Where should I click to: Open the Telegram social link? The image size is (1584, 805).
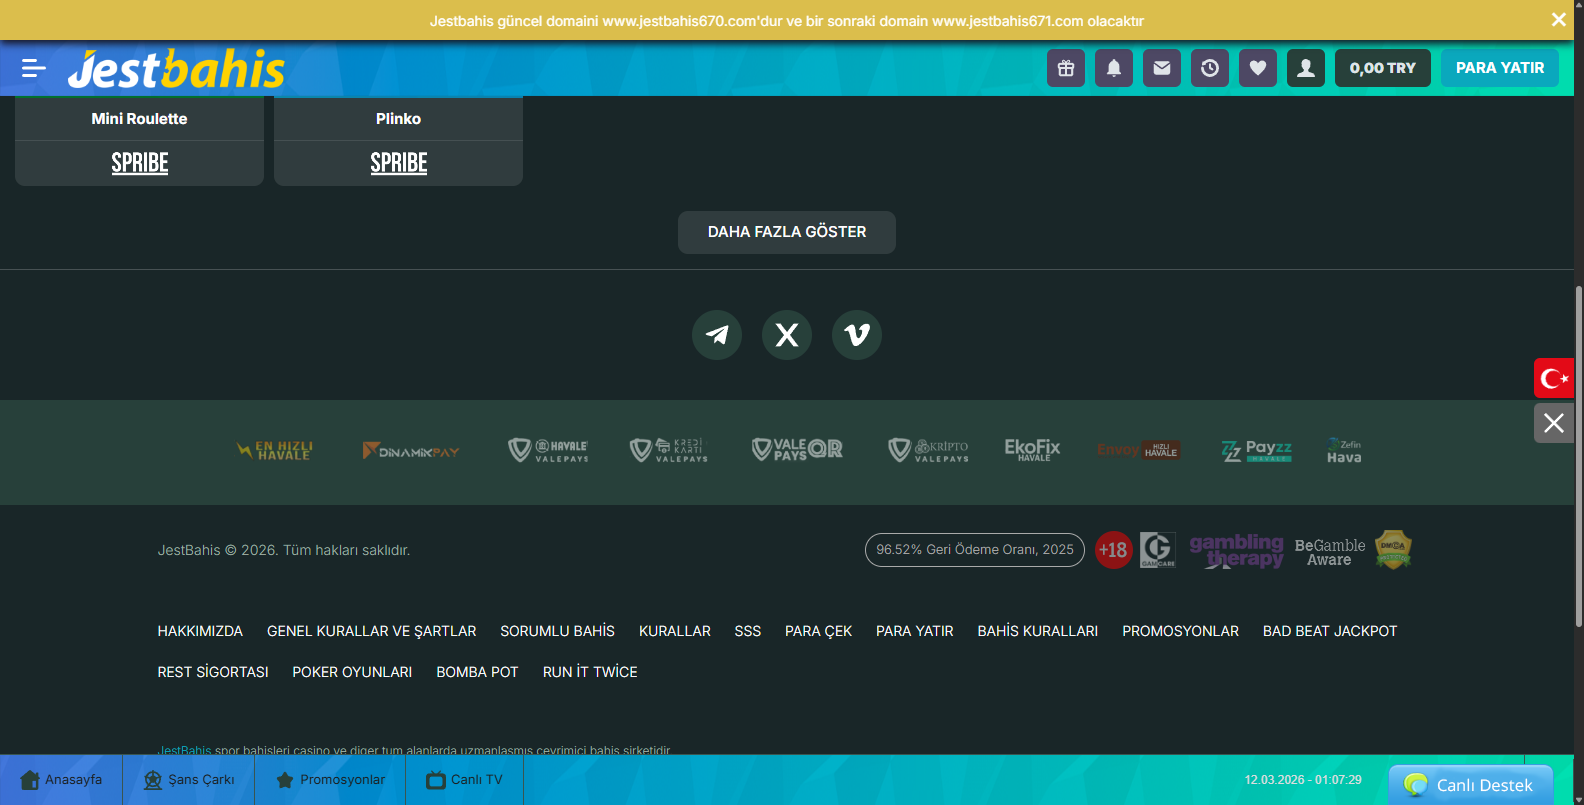(717, 335)
